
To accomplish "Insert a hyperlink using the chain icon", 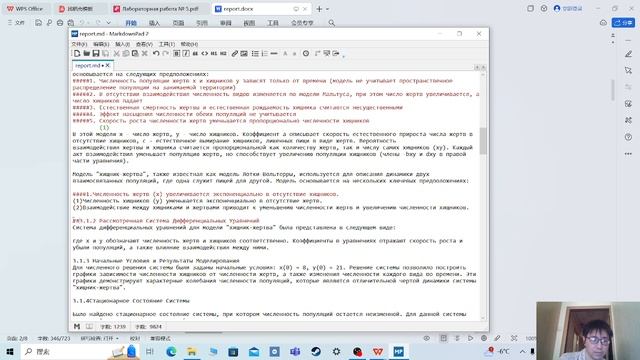I will click(x=235, y=53).
